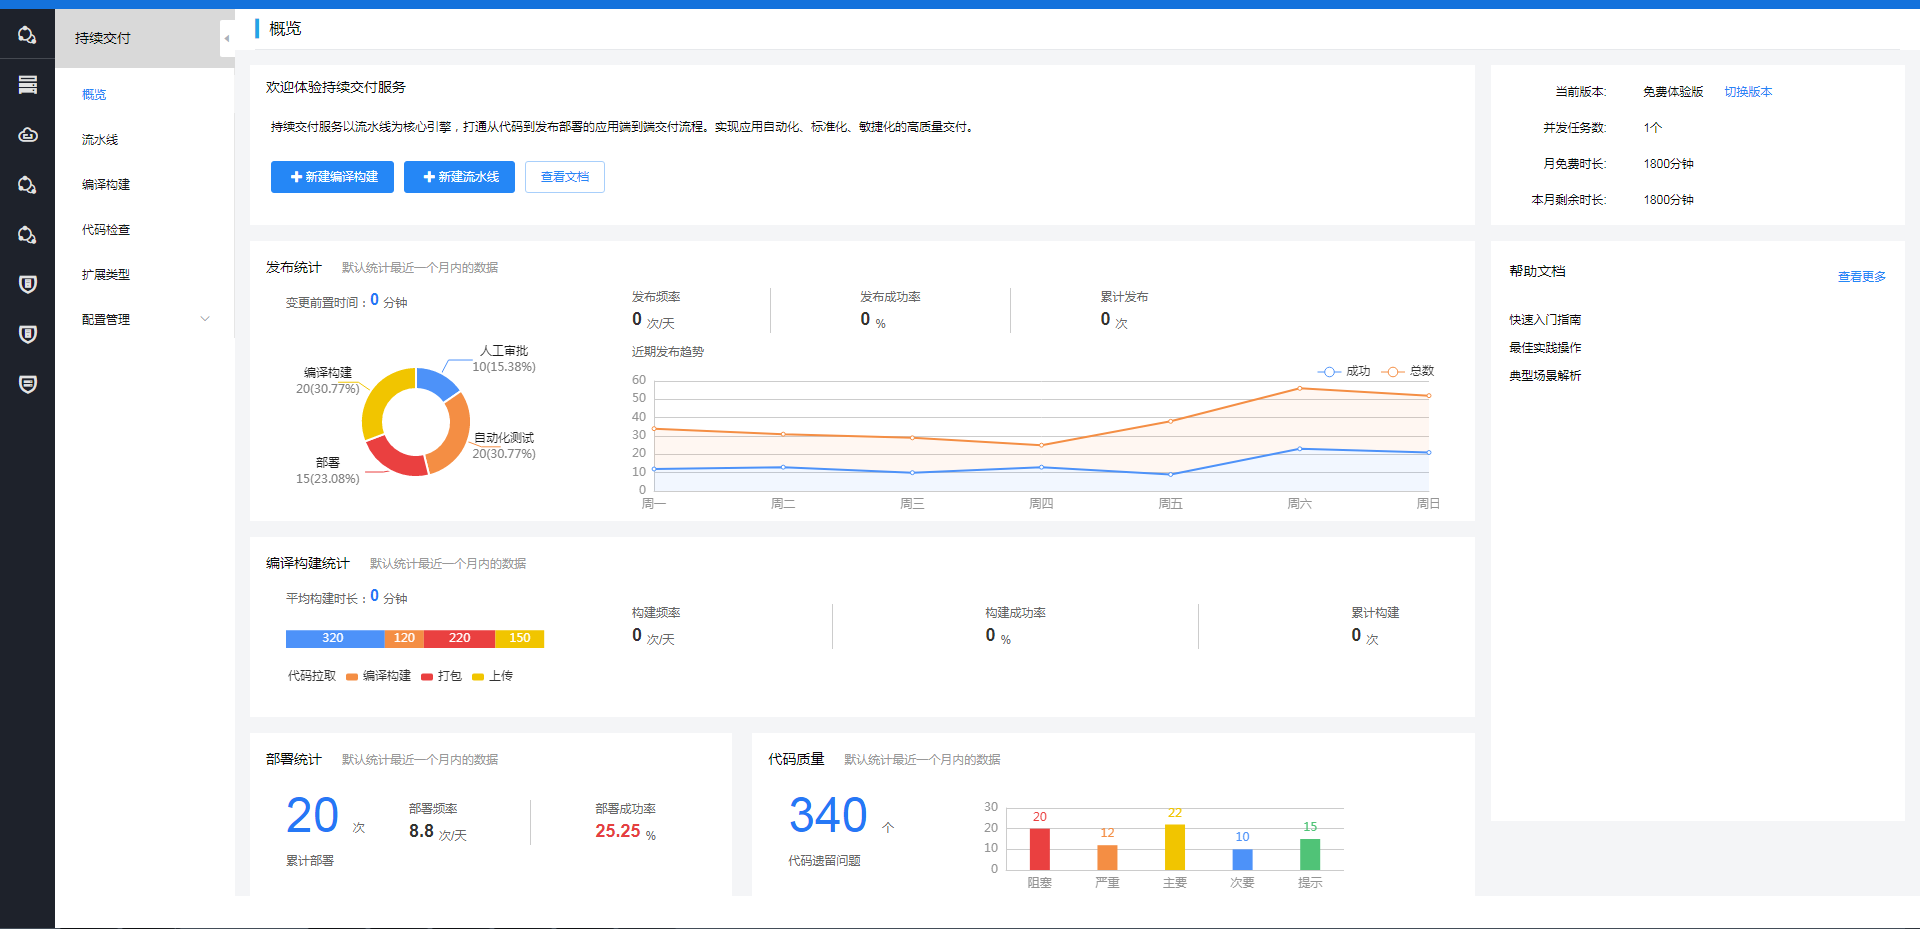Open 扩展类型 from the side menu
1920x929 pixels.
(x=106, y=275)
